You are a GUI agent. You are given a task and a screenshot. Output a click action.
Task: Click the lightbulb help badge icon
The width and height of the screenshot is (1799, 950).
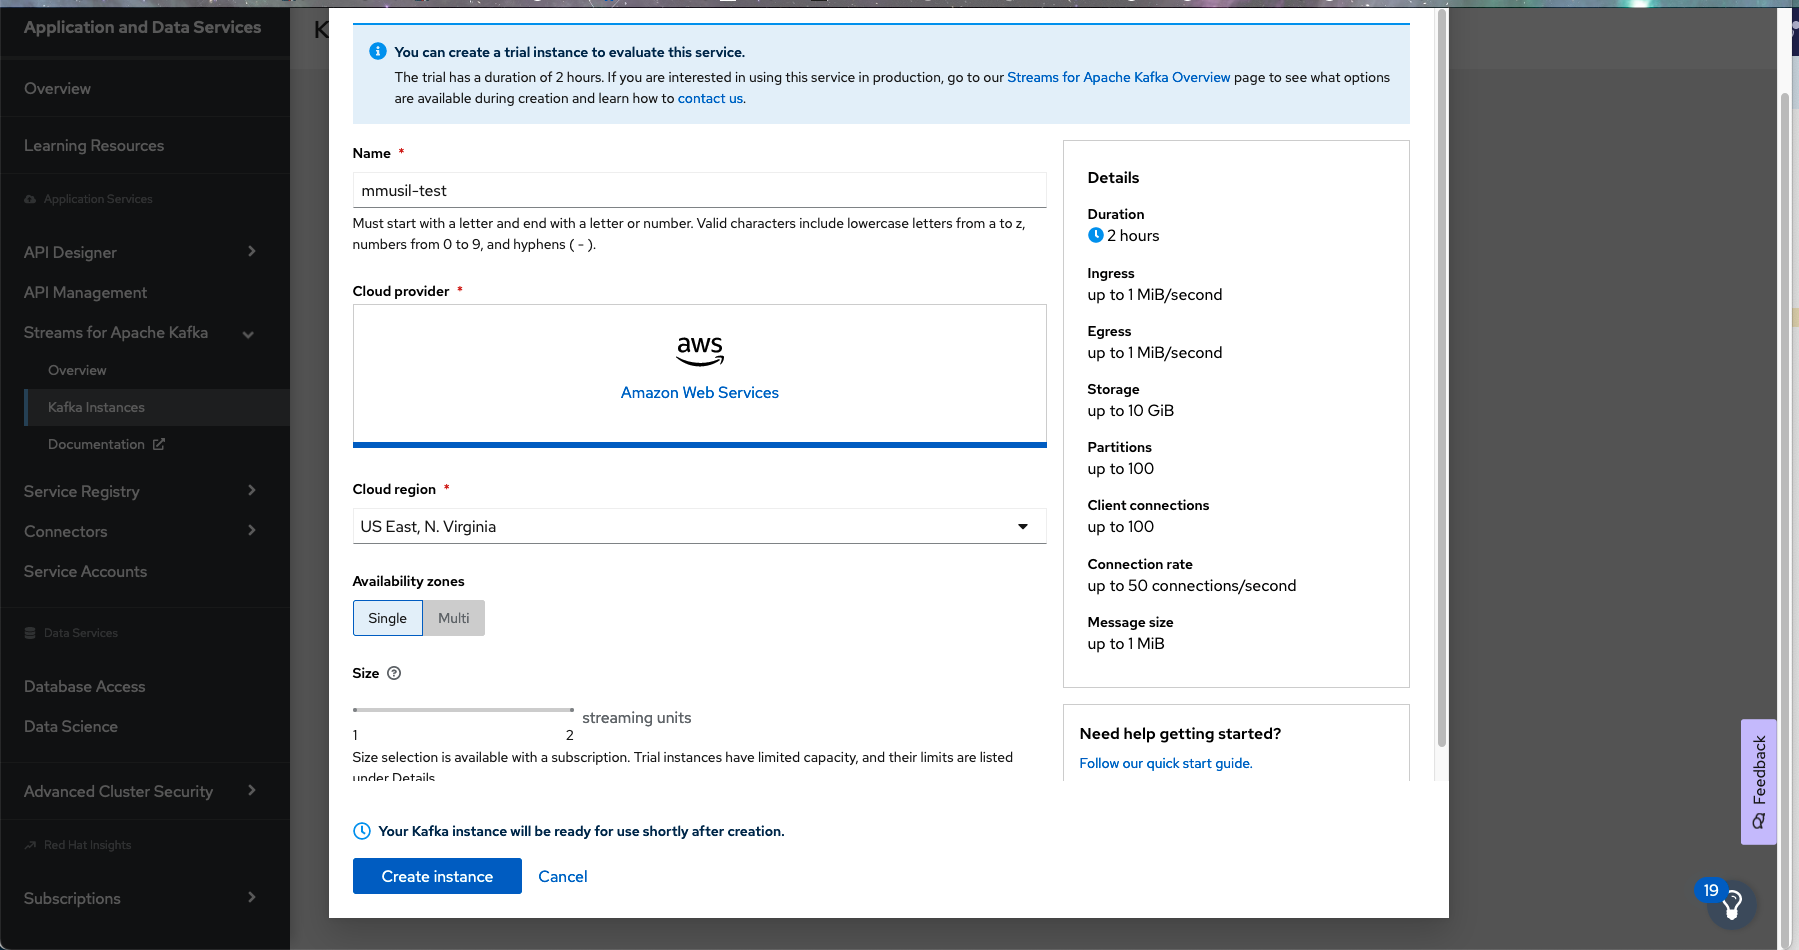click(1733, 904)
